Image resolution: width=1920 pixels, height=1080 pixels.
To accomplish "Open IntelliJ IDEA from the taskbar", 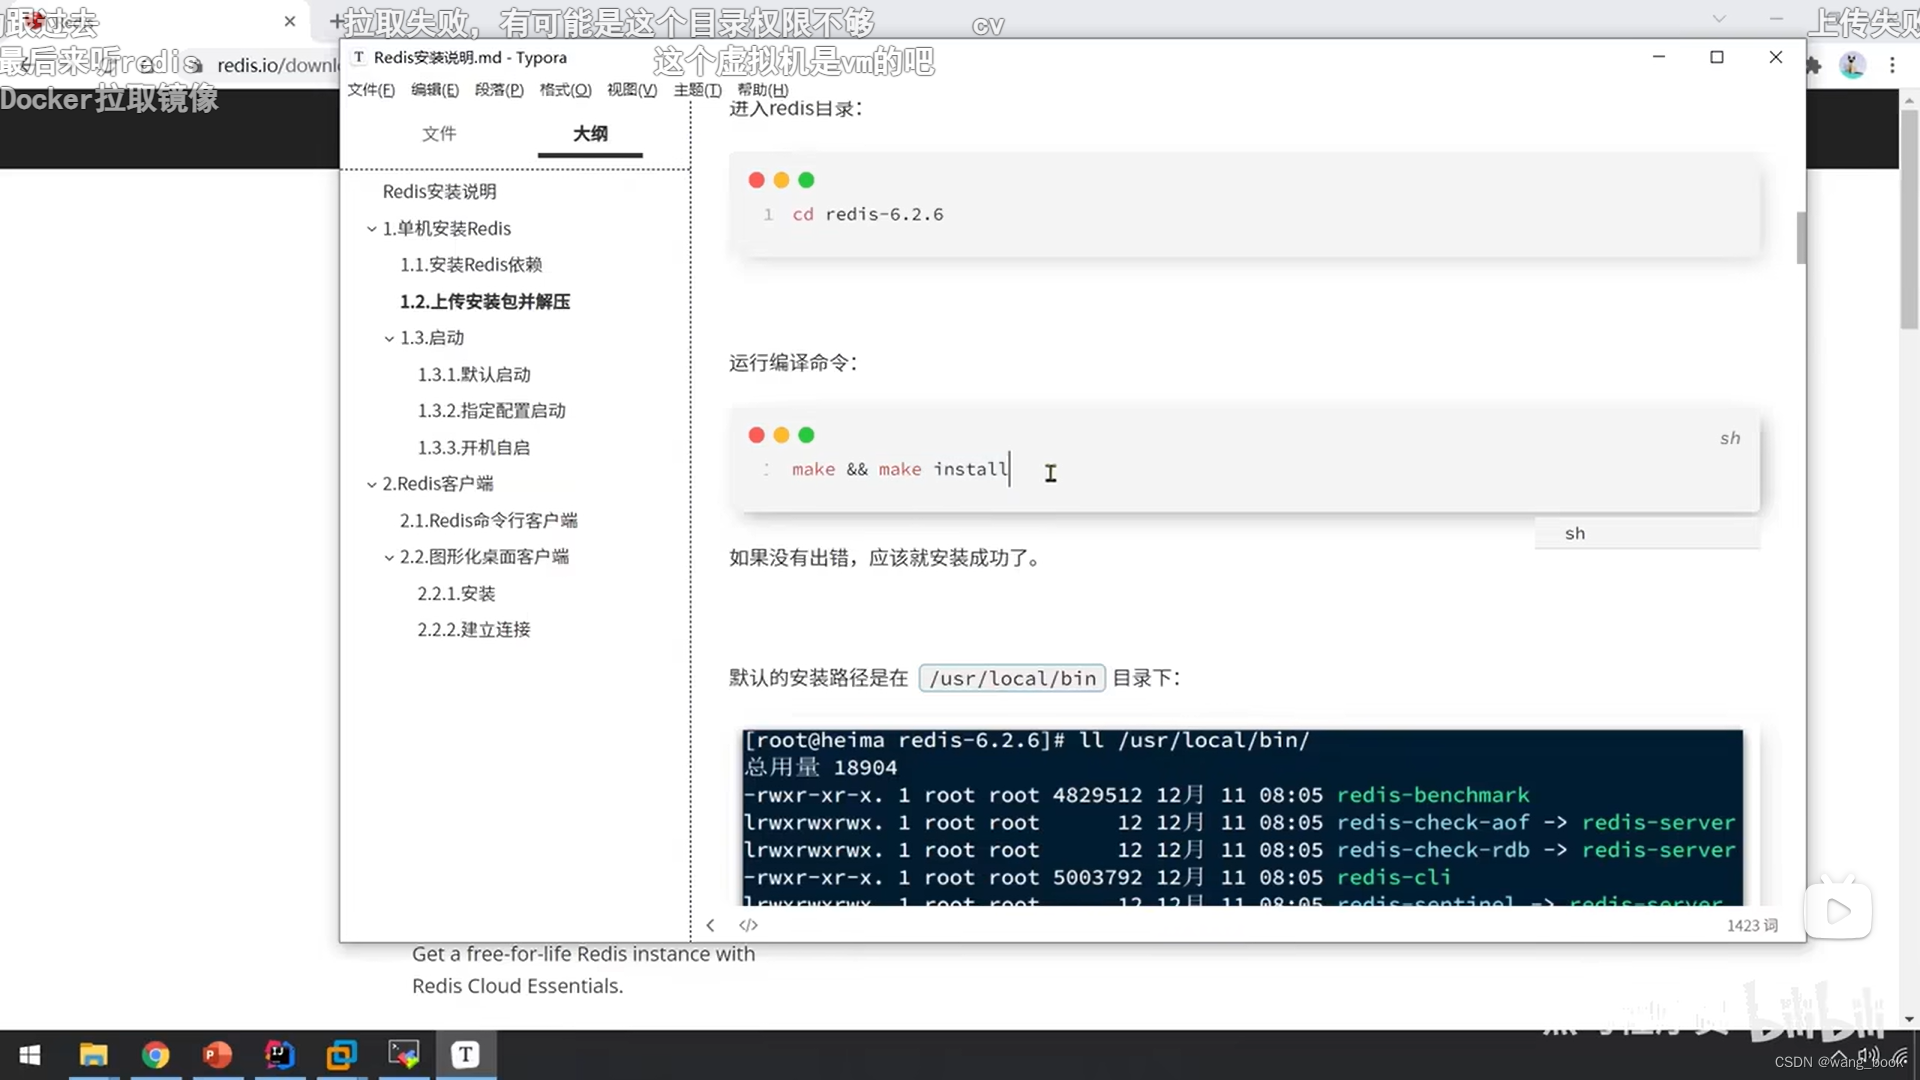I will coord(279,1054).
